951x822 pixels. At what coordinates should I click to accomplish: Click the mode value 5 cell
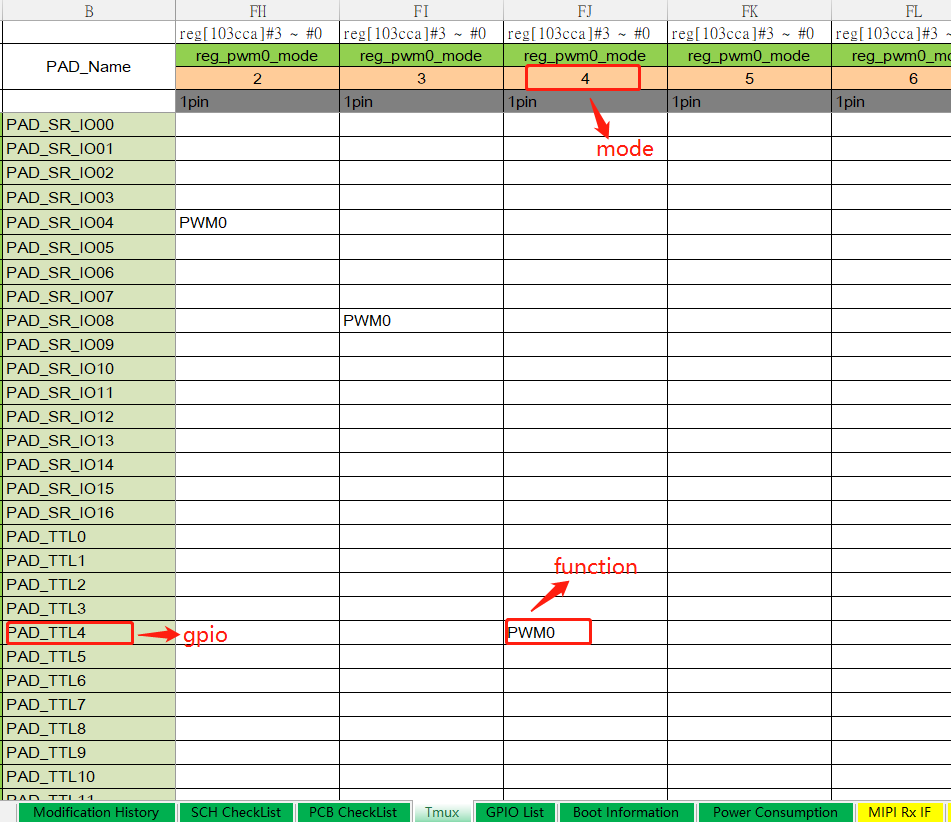[749, 78]
